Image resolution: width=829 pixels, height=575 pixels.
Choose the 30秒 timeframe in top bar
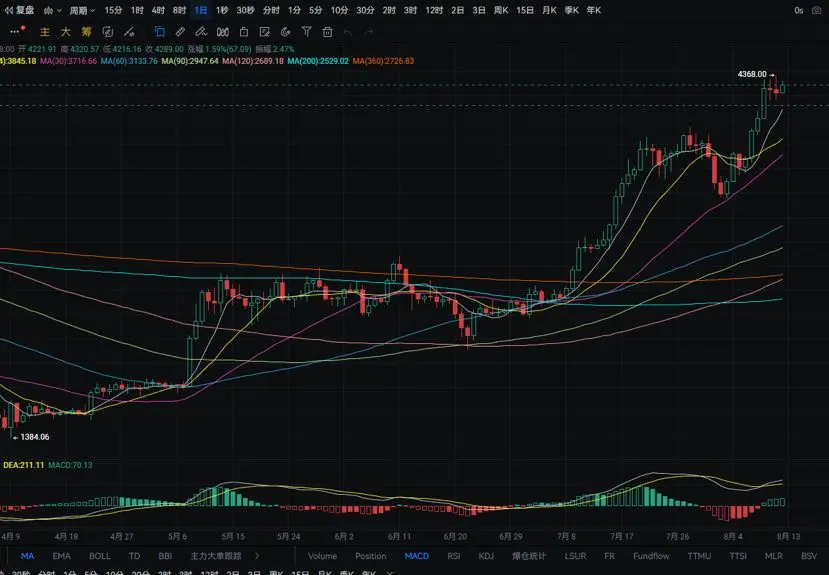point(245,11)
